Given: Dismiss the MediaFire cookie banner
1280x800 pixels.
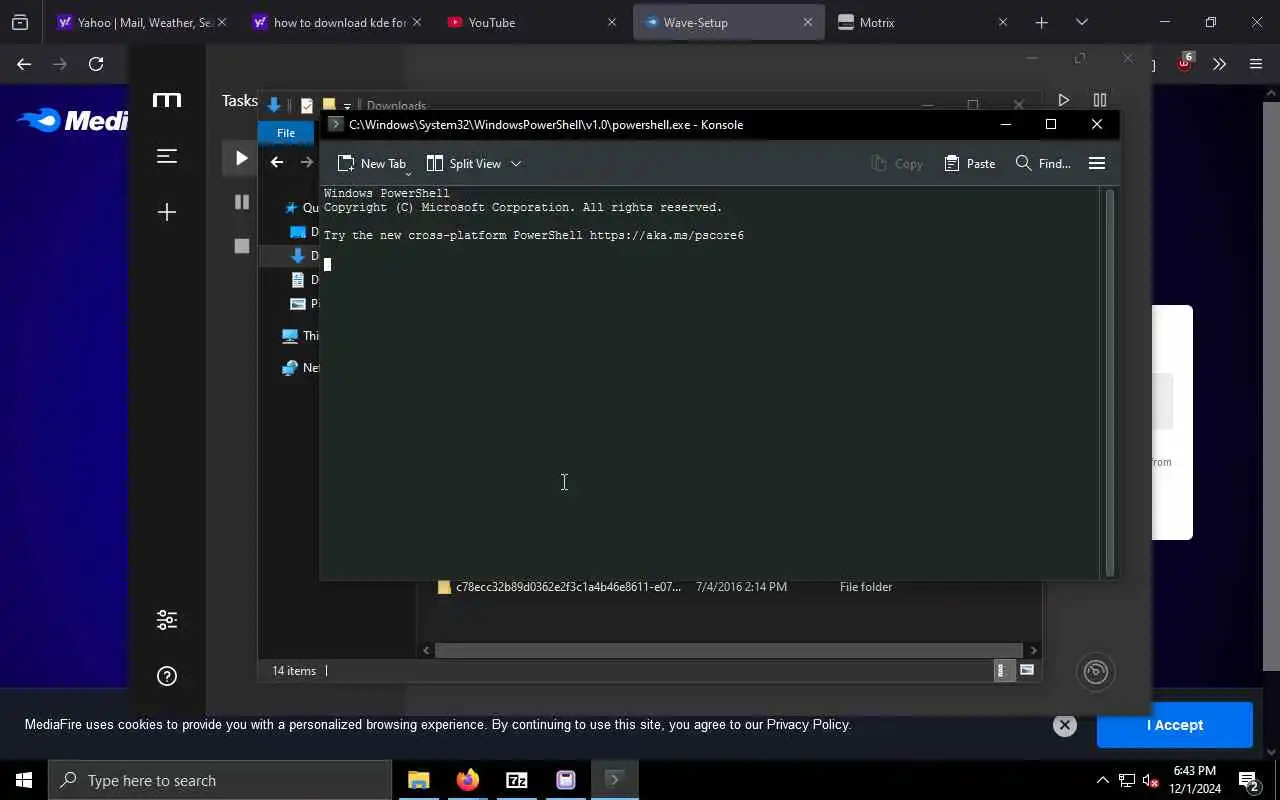Looking at the screenshot, I should point(1064,725).
